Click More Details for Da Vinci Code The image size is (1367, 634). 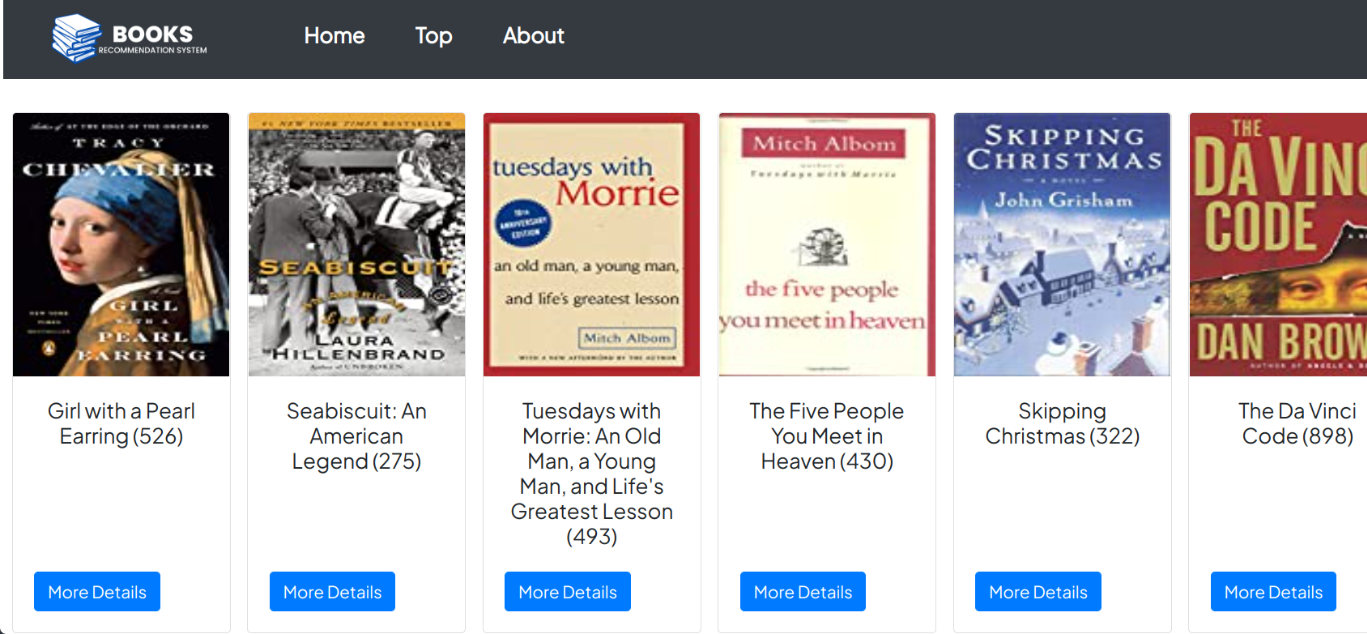(1273, 592)
